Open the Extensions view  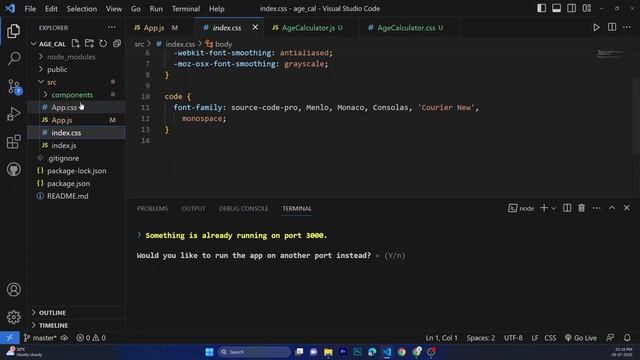coord(13,142)
